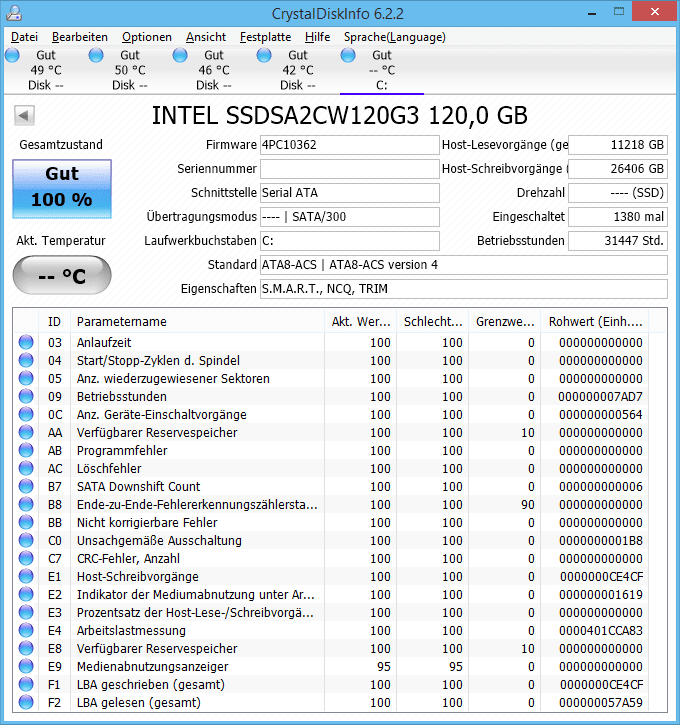Open the Bearbeiten menu

pyautogui.click(x=80, y=37)
